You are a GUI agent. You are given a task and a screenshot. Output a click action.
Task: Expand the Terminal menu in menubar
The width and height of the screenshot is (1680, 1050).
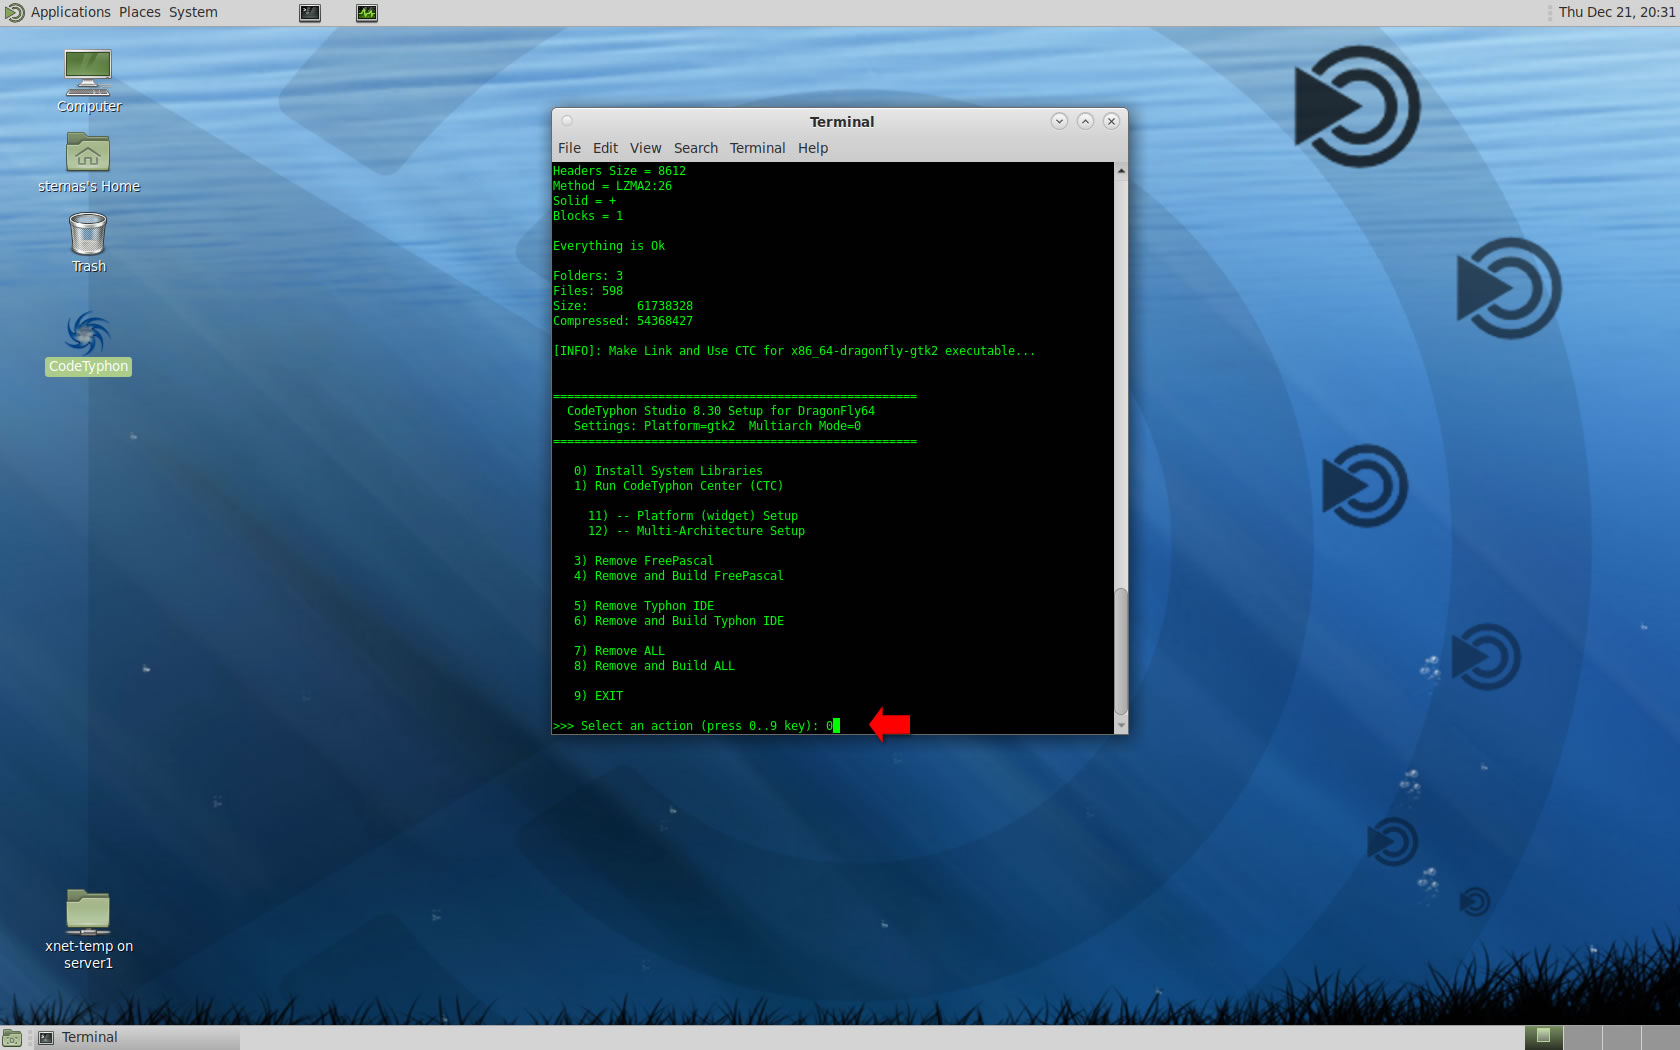[x=757, y=148]
